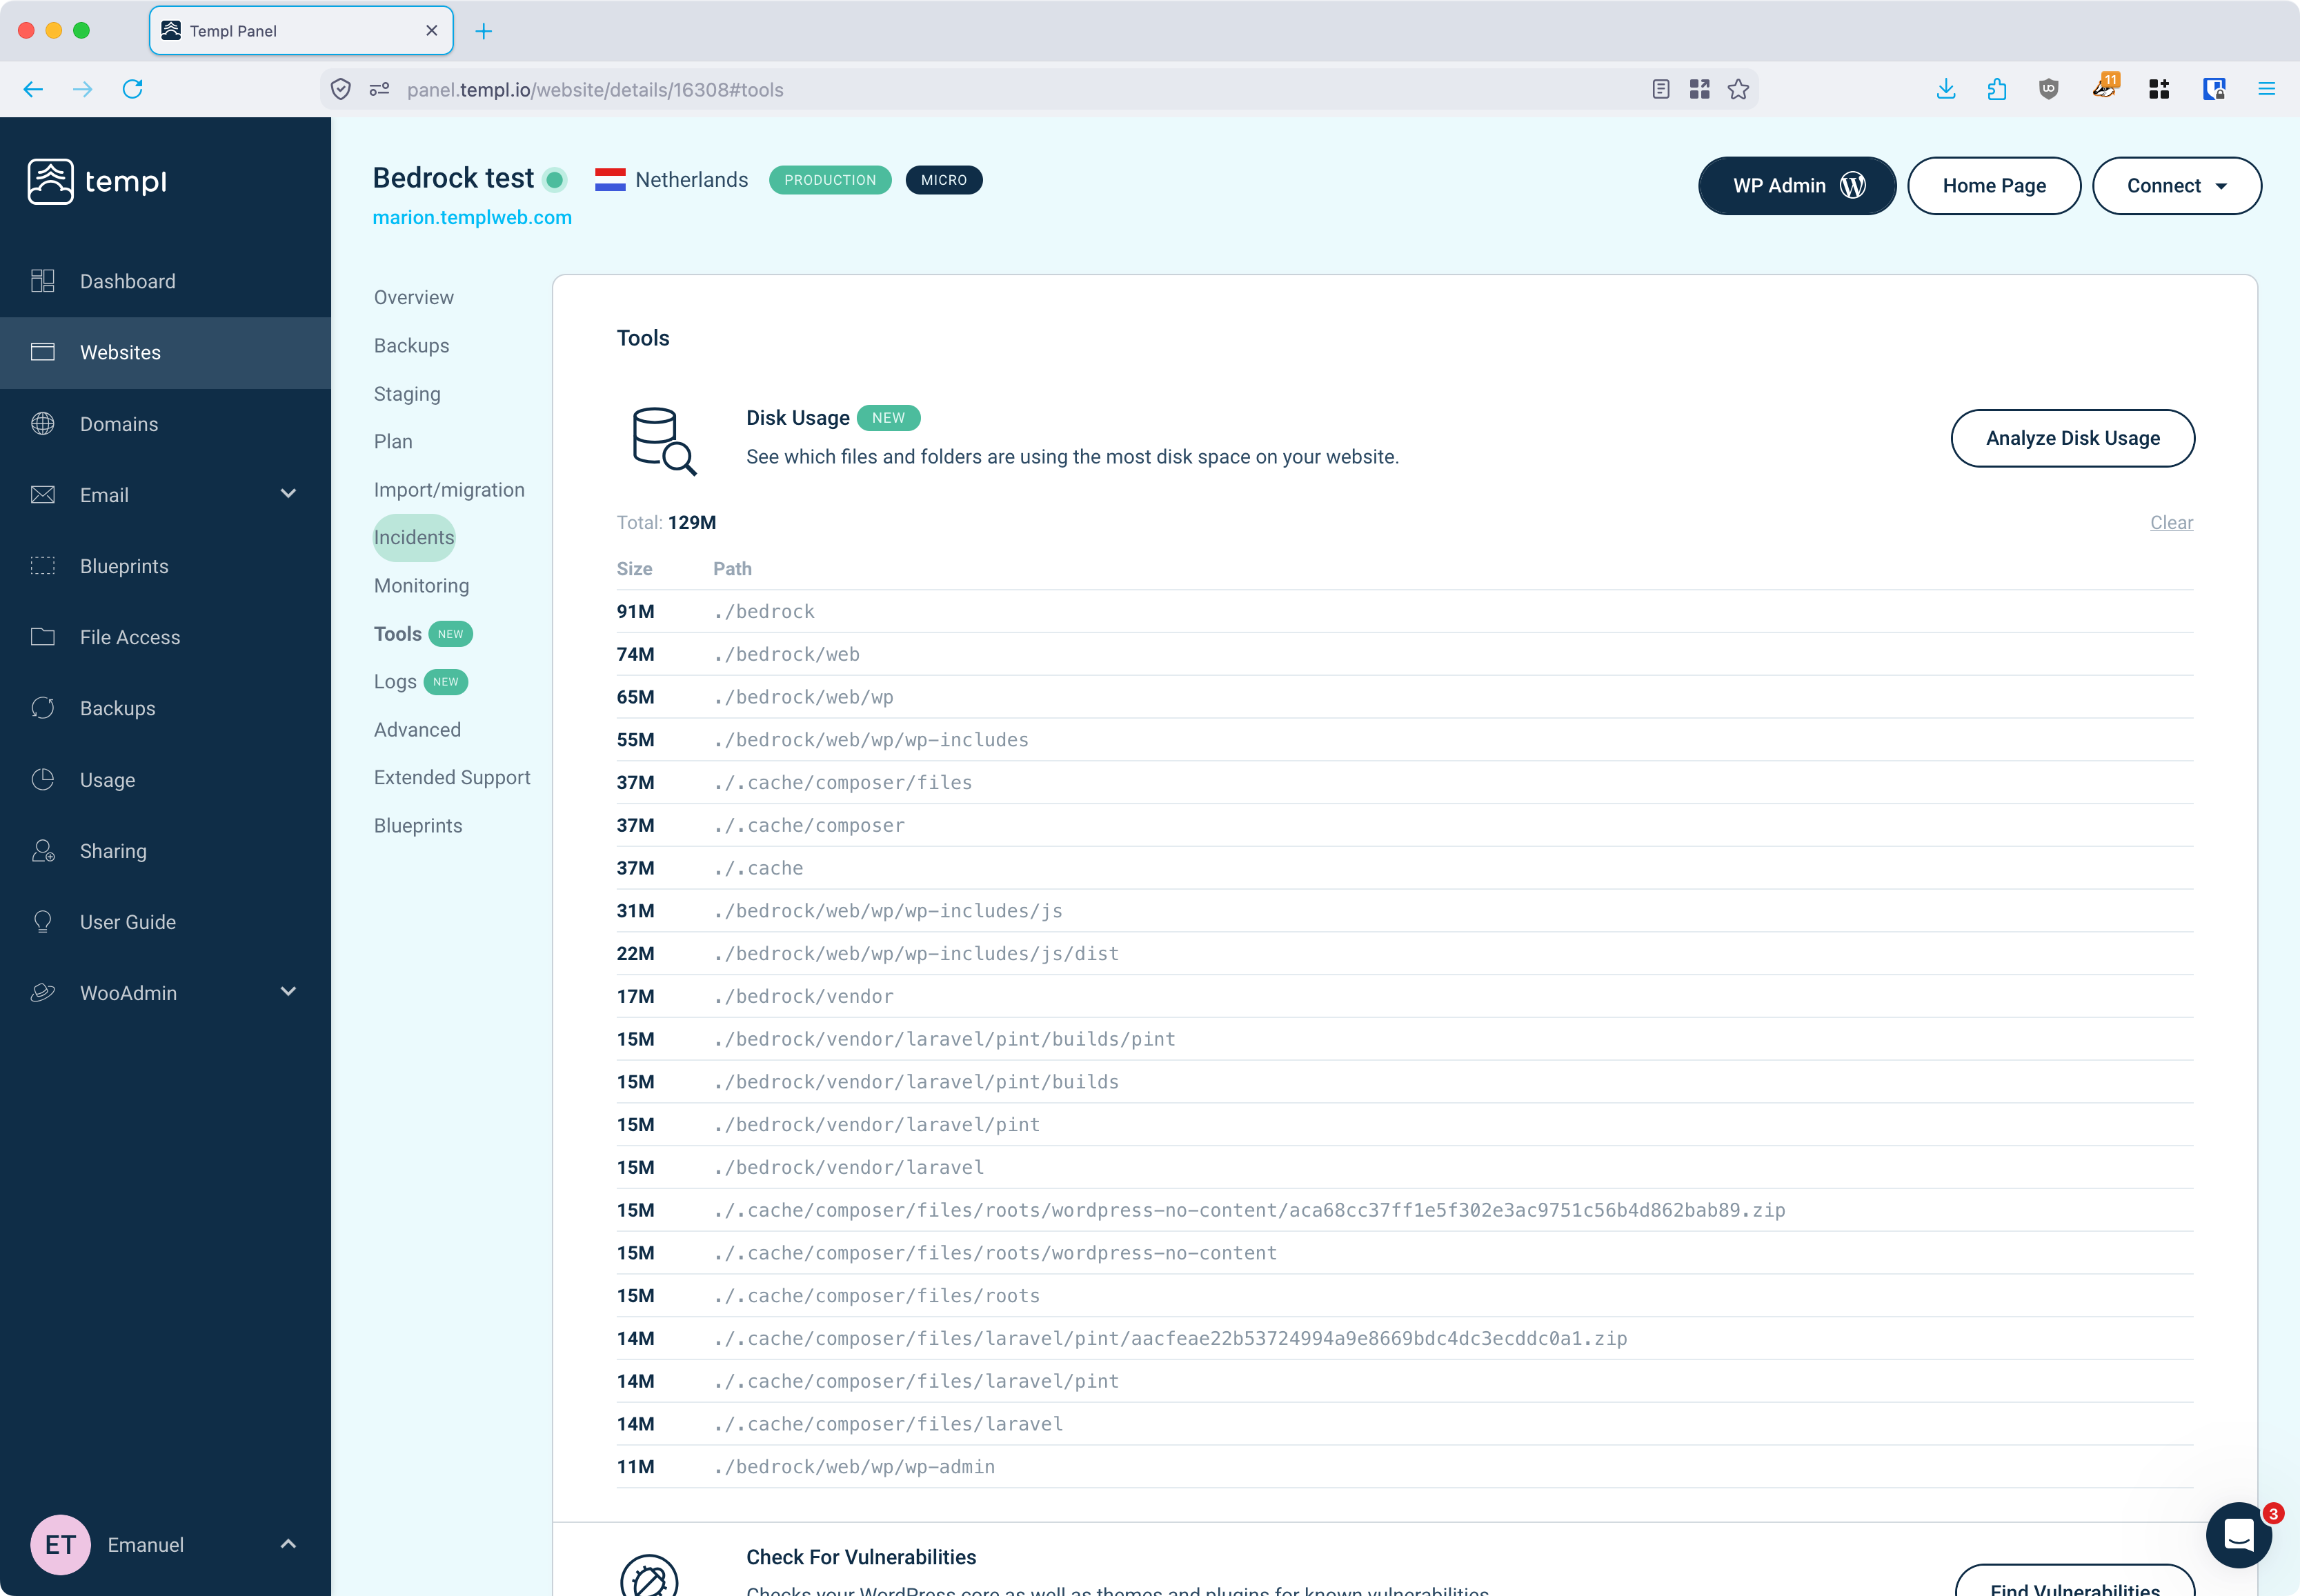Click the ./bedrock/web/wp-includes path
The width and height of the screenshot is (2300, 1596).
[x=871, y=739]
